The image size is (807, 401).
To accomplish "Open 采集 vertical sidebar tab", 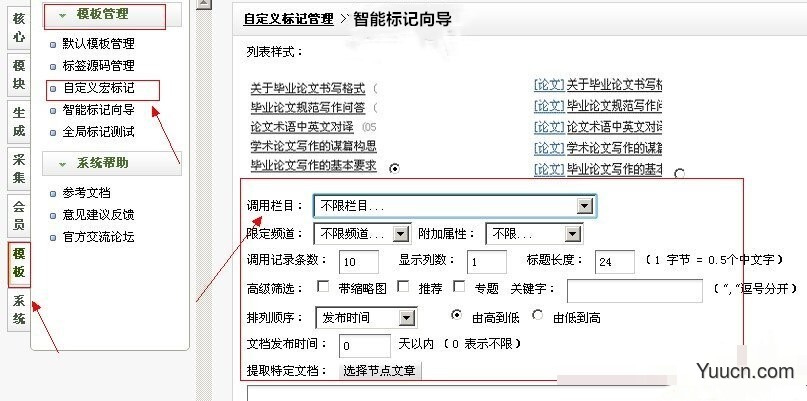I will (x=19, y=167).
